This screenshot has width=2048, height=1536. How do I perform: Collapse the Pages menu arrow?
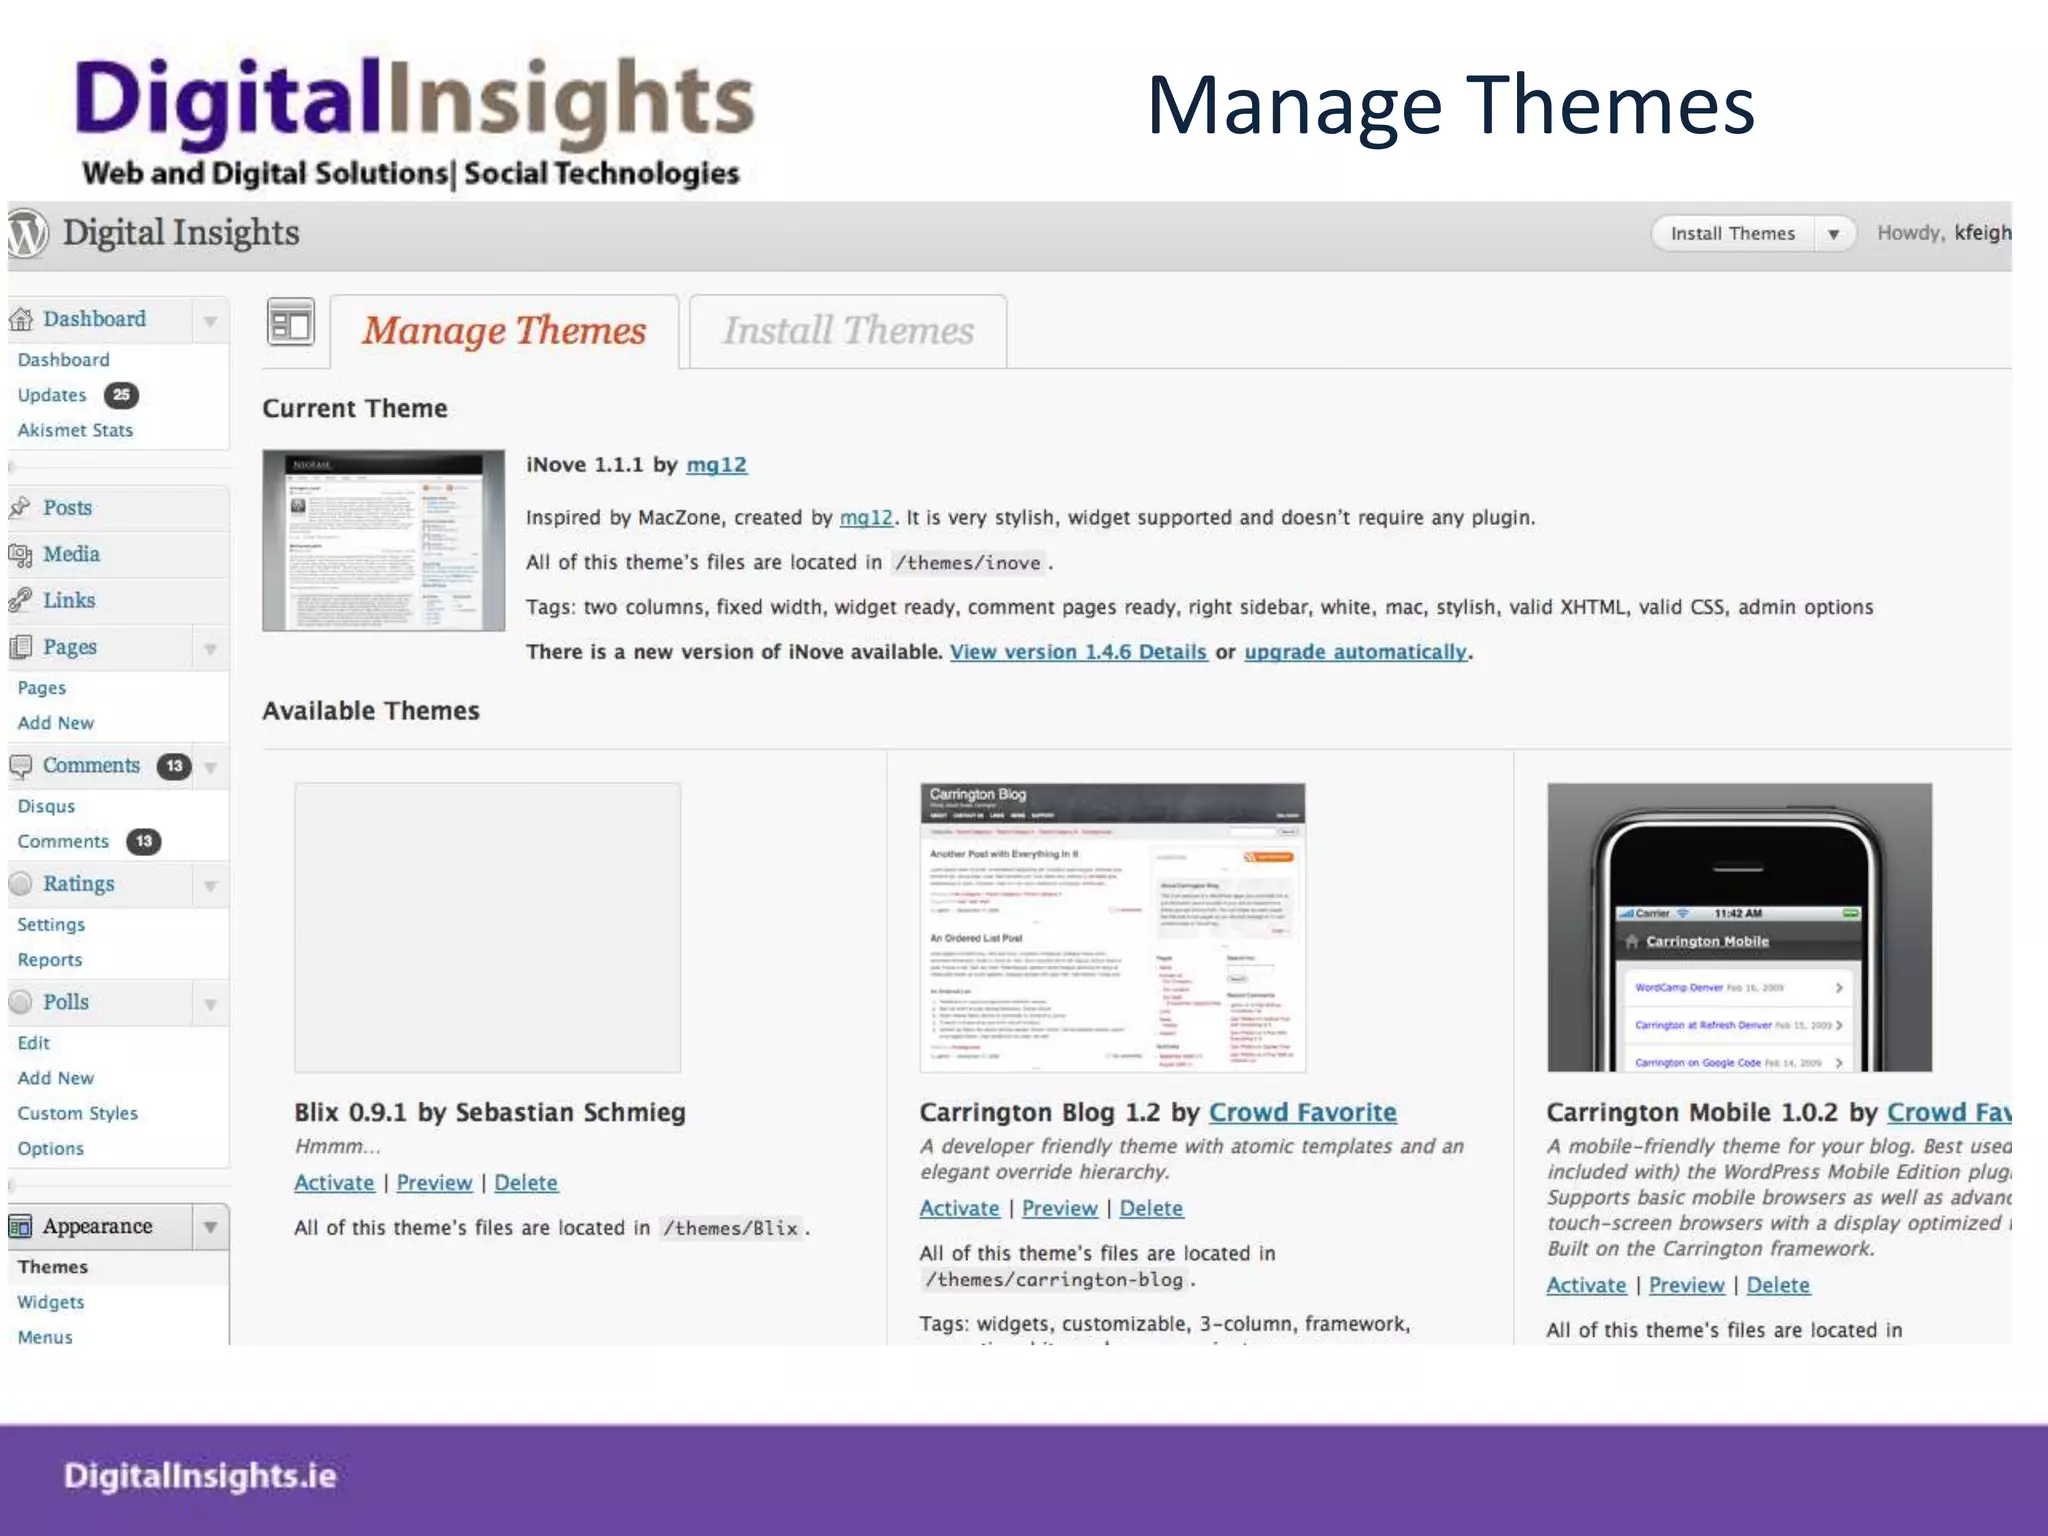210,649
